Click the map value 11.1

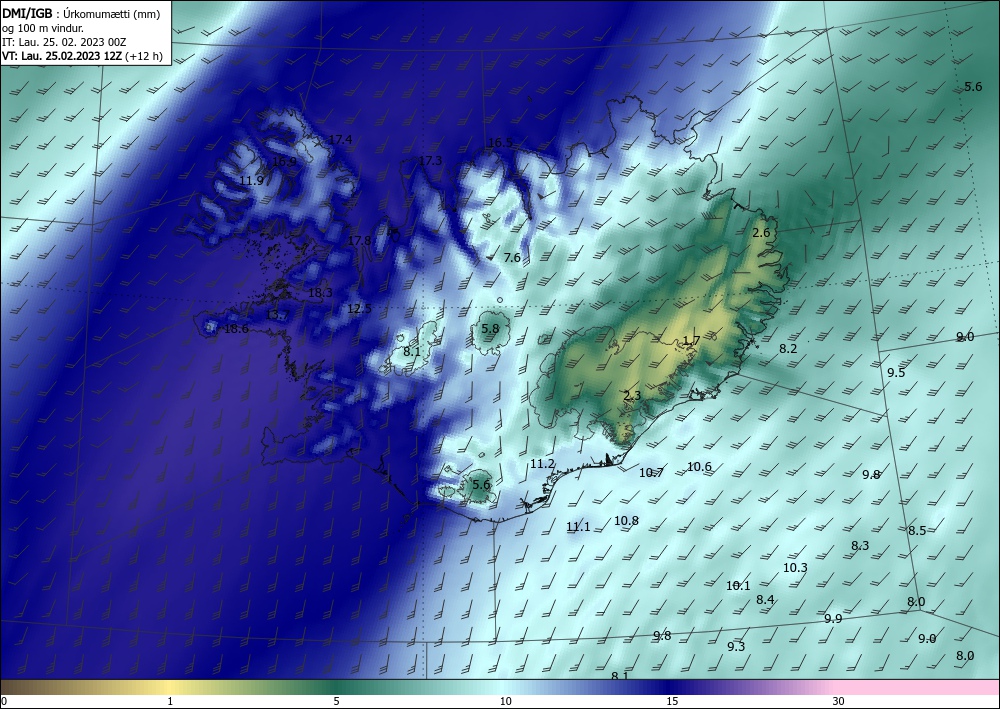[x=578, y=527]
